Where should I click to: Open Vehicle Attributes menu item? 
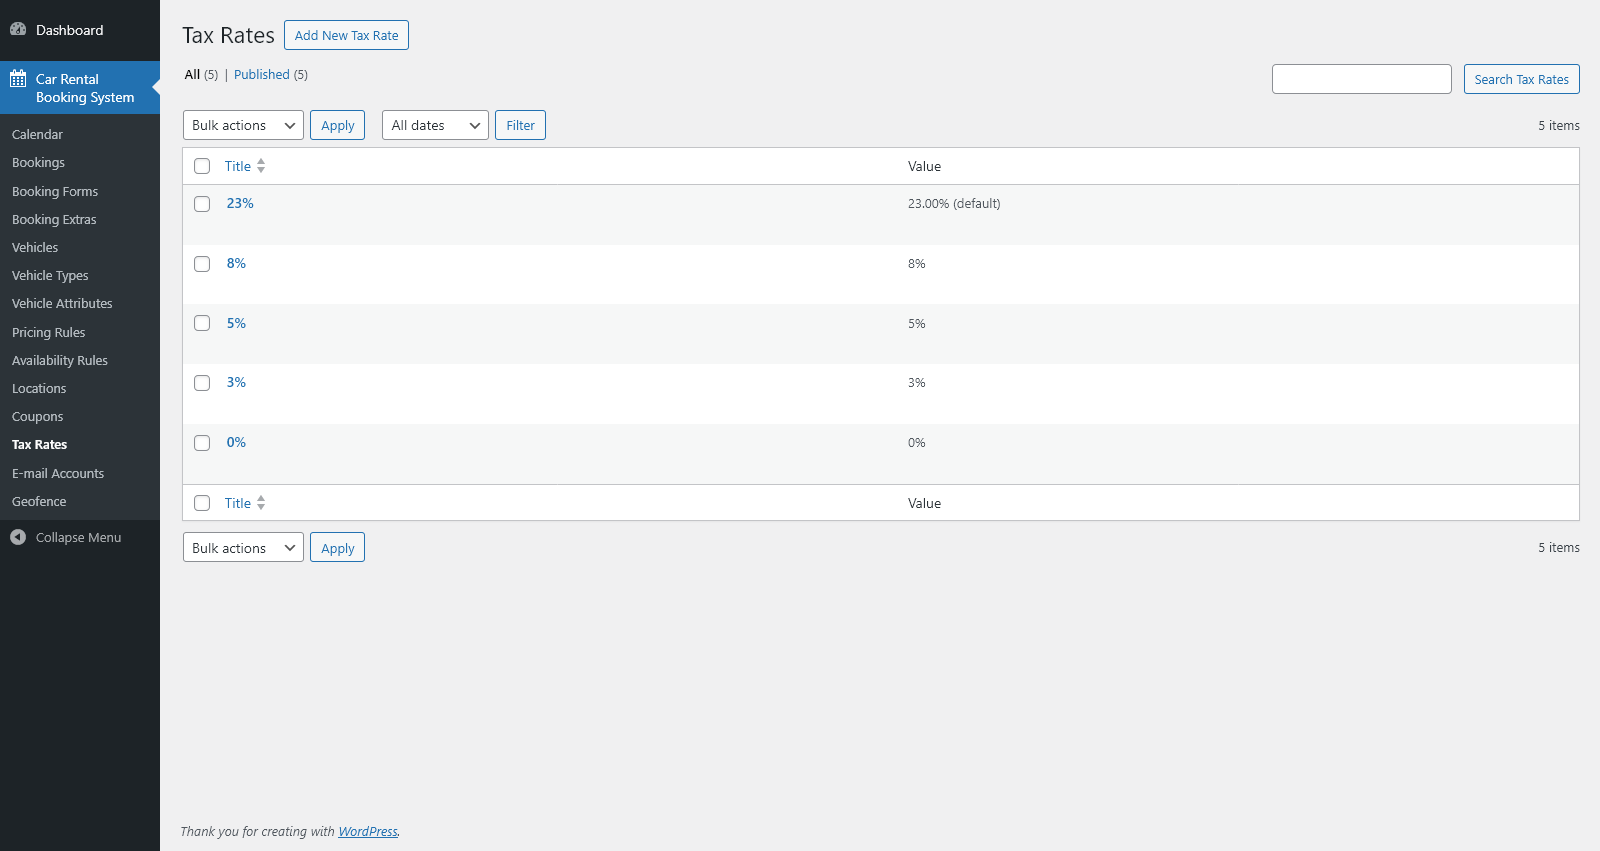click(62, 303)
